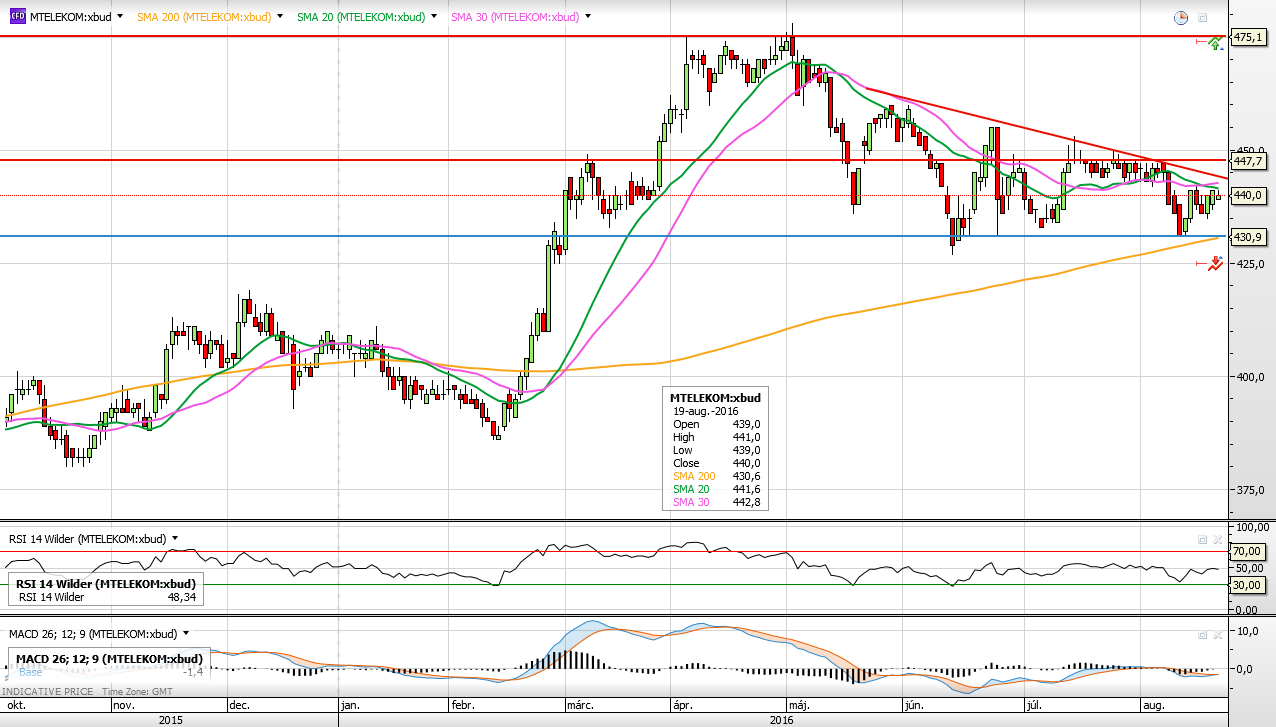Open the MACD 26; 12; 9 dropdown arrow
The image size is (1276, 727).
pos(187,633)
